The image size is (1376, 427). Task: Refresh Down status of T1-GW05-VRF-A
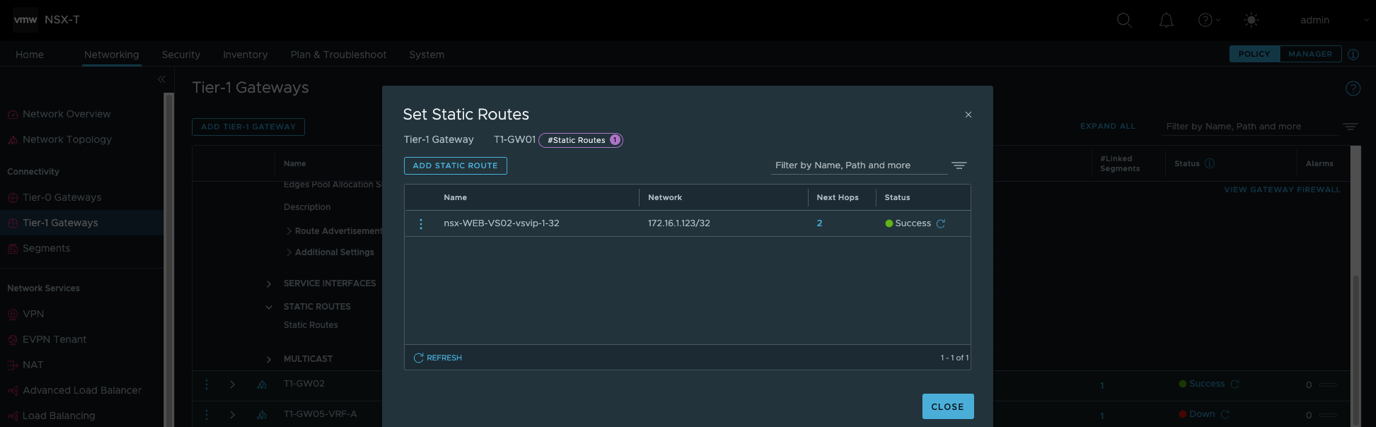(x=1225, y=414)
